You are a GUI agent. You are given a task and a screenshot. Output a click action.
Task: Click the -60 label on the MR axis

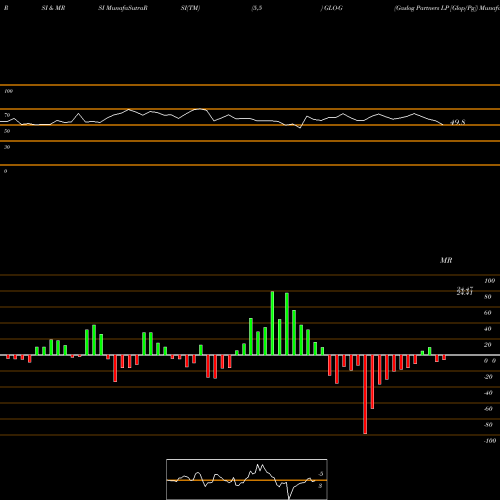(x=488, y=409)
